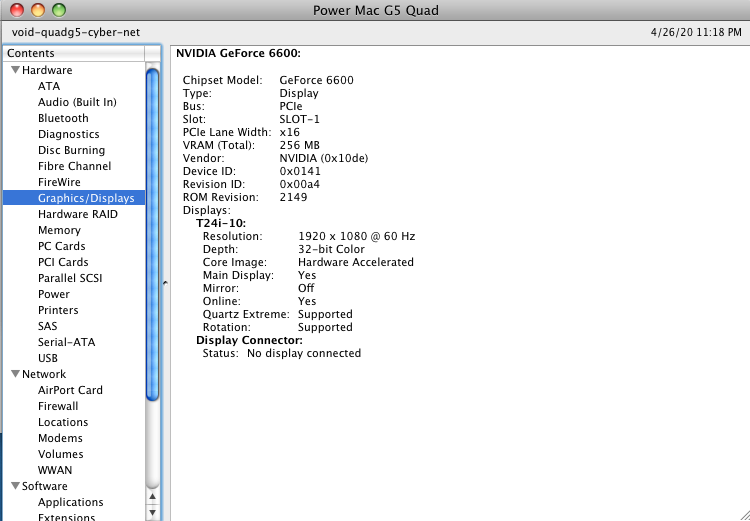Show Power information

tap(54, 294)
